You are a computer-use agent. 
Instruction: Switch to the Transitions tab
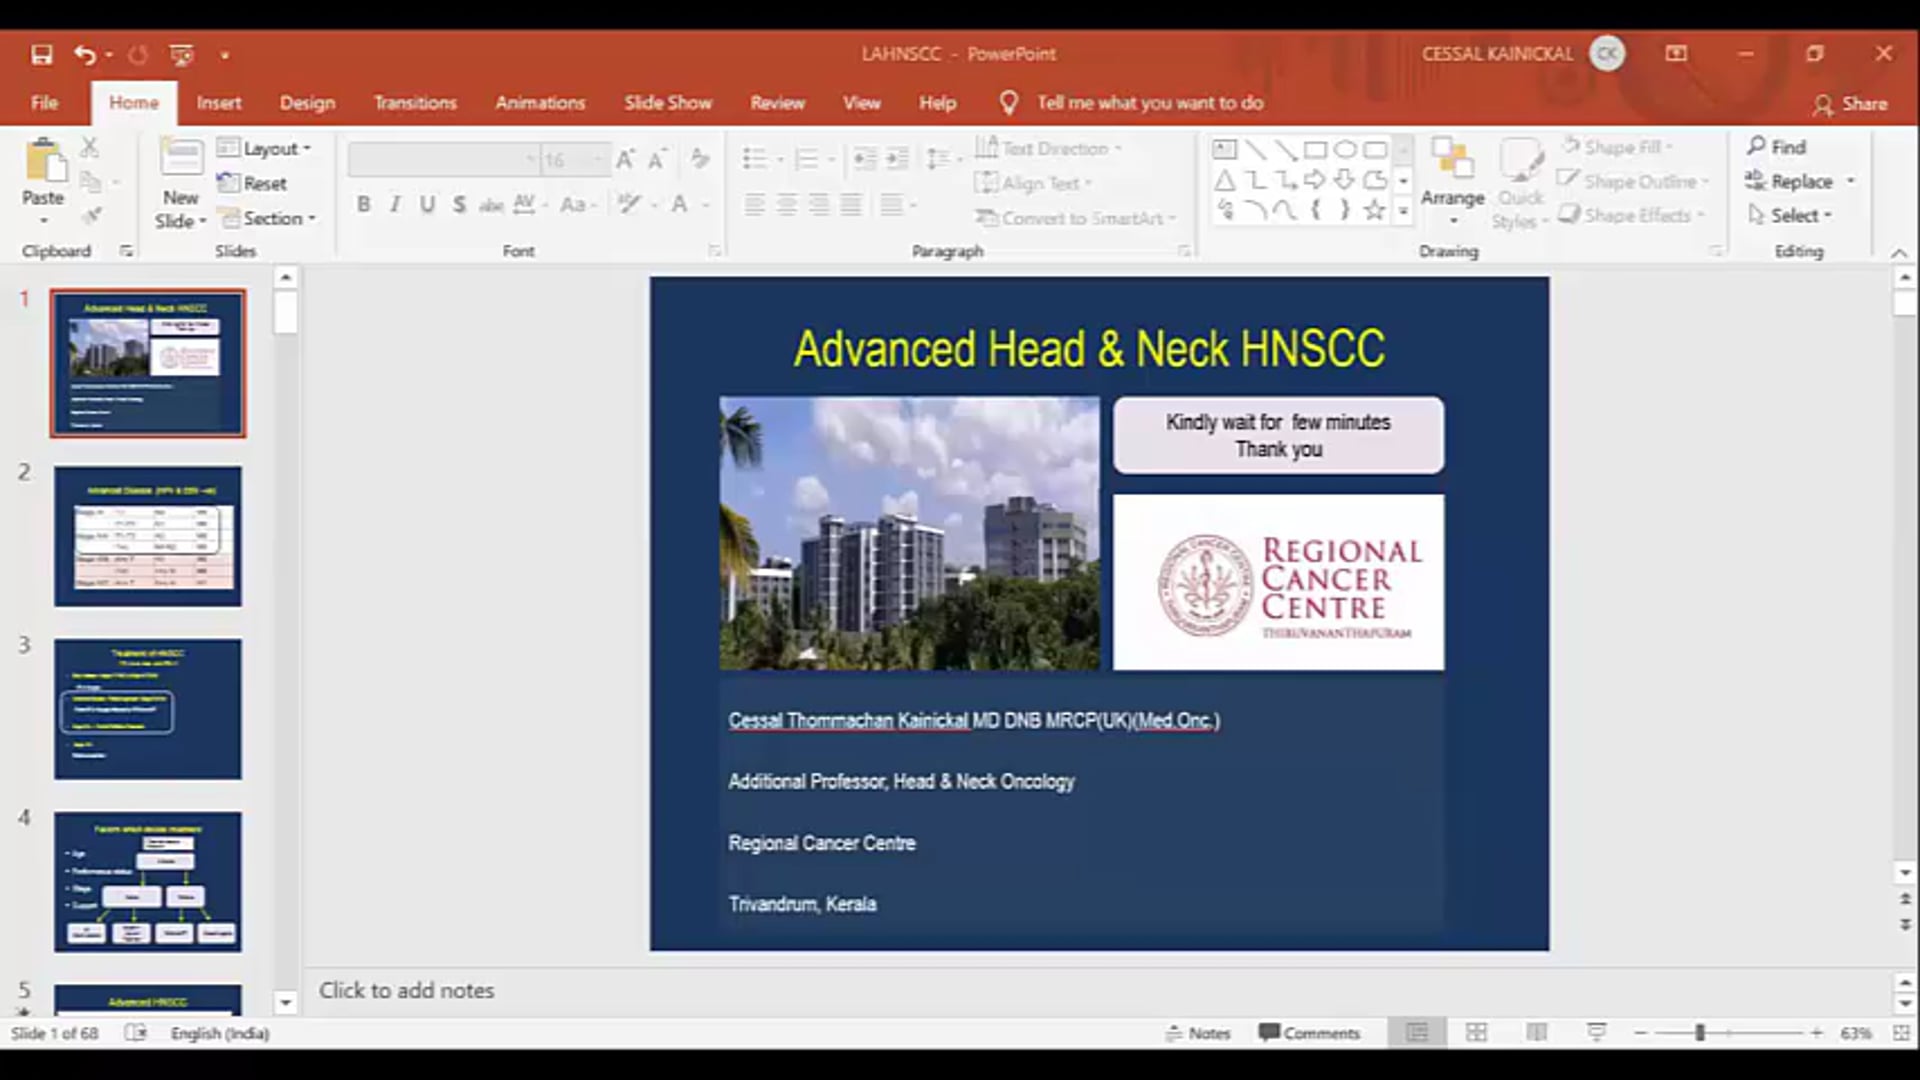point(415,102)
